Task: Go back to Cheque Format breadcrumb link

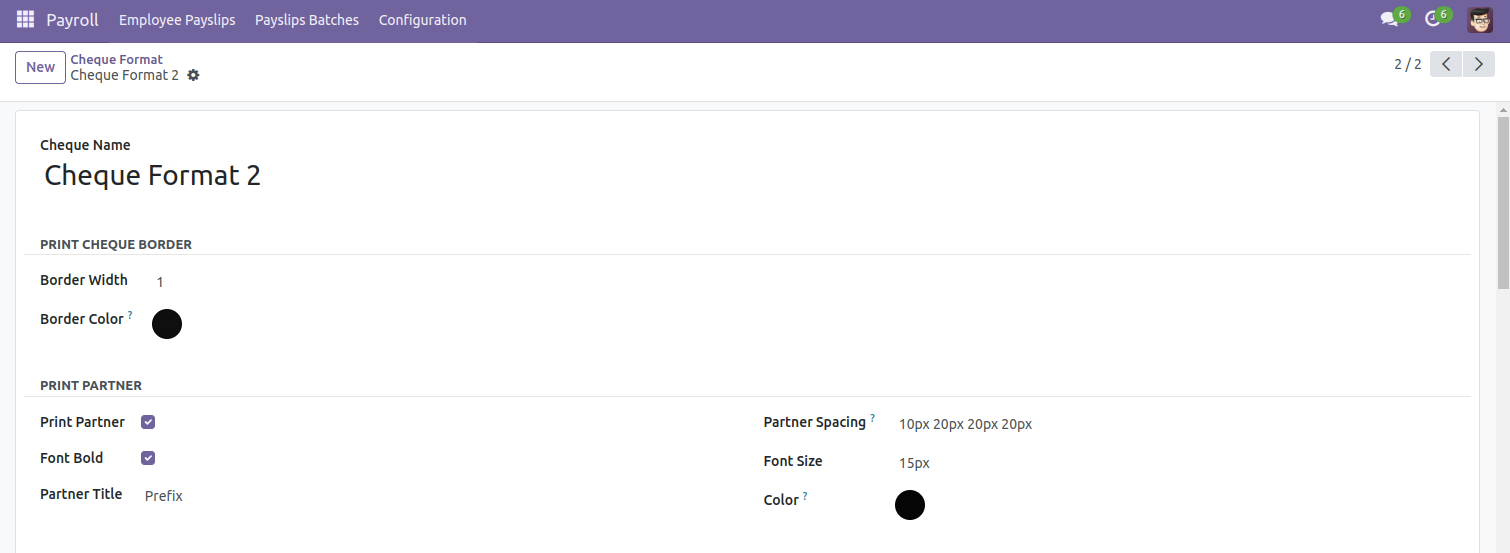Action: (x=116, y=59)
